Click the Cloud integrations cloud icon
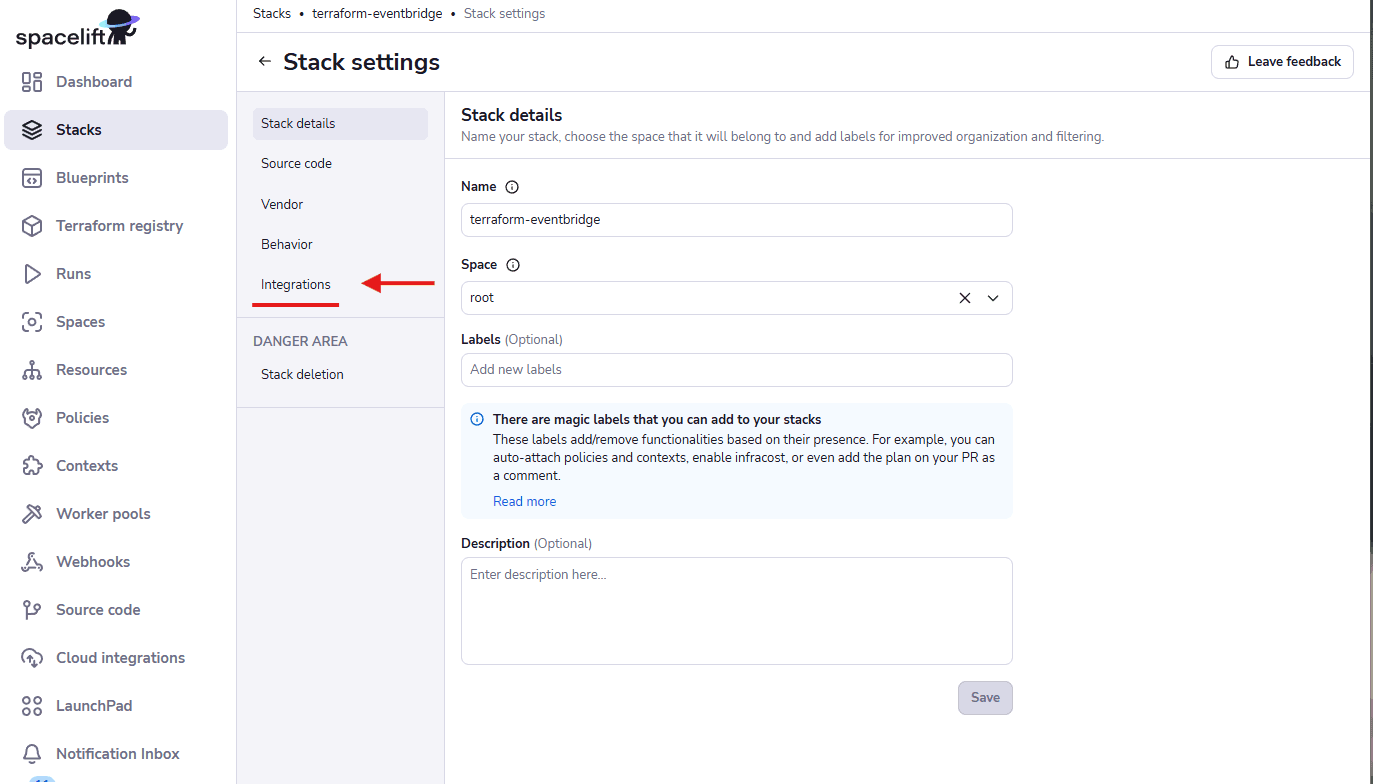 click(x=32, y=658)
